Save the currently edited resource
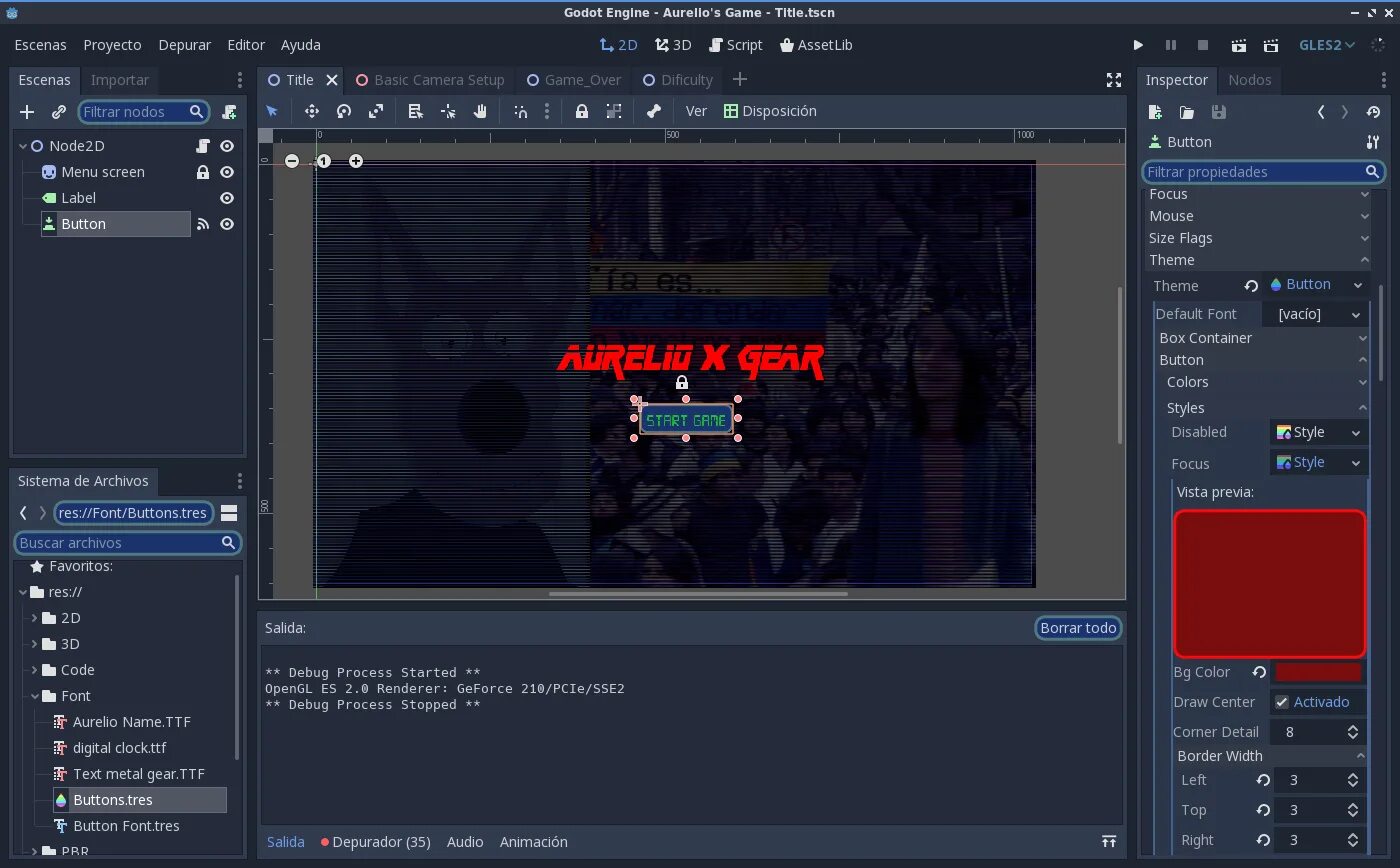 point(1218,112)
